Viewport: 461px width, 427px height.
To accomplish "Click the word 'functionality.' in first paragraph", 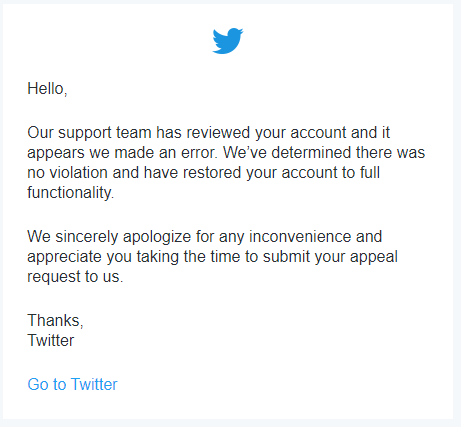I will coord(71,193).
